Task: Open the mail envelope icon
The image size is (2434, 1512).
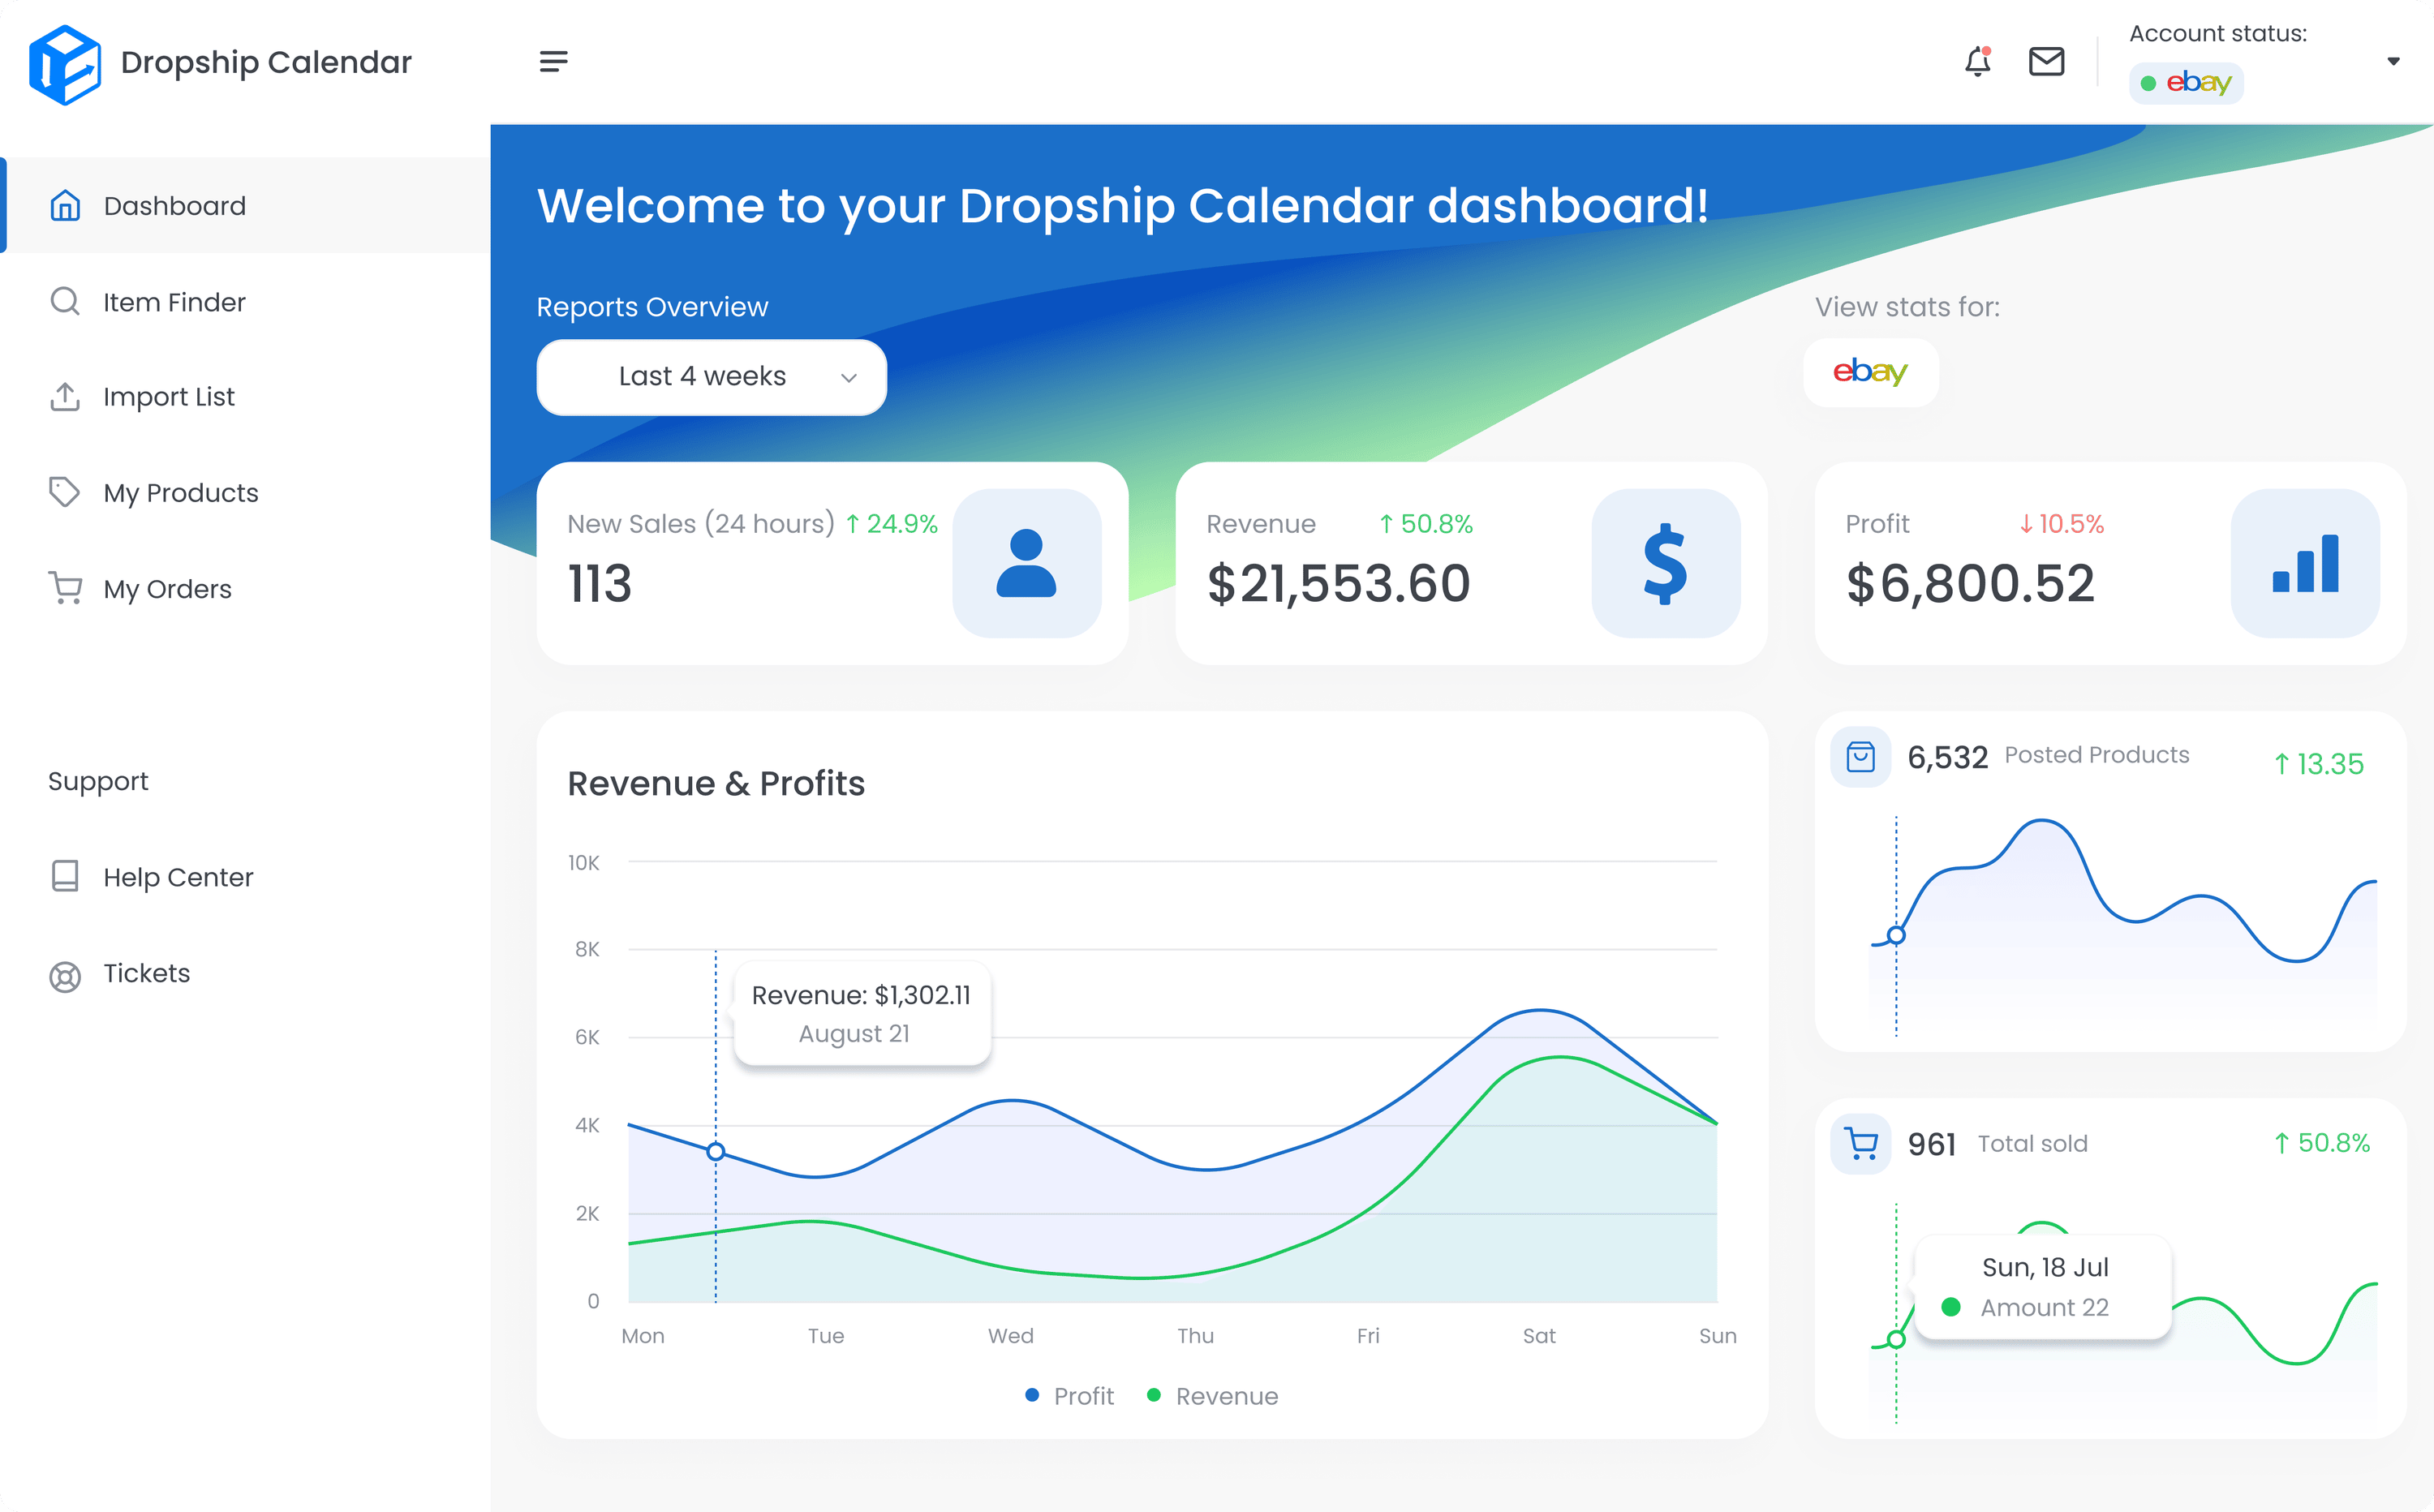Action: (2046, 62)
